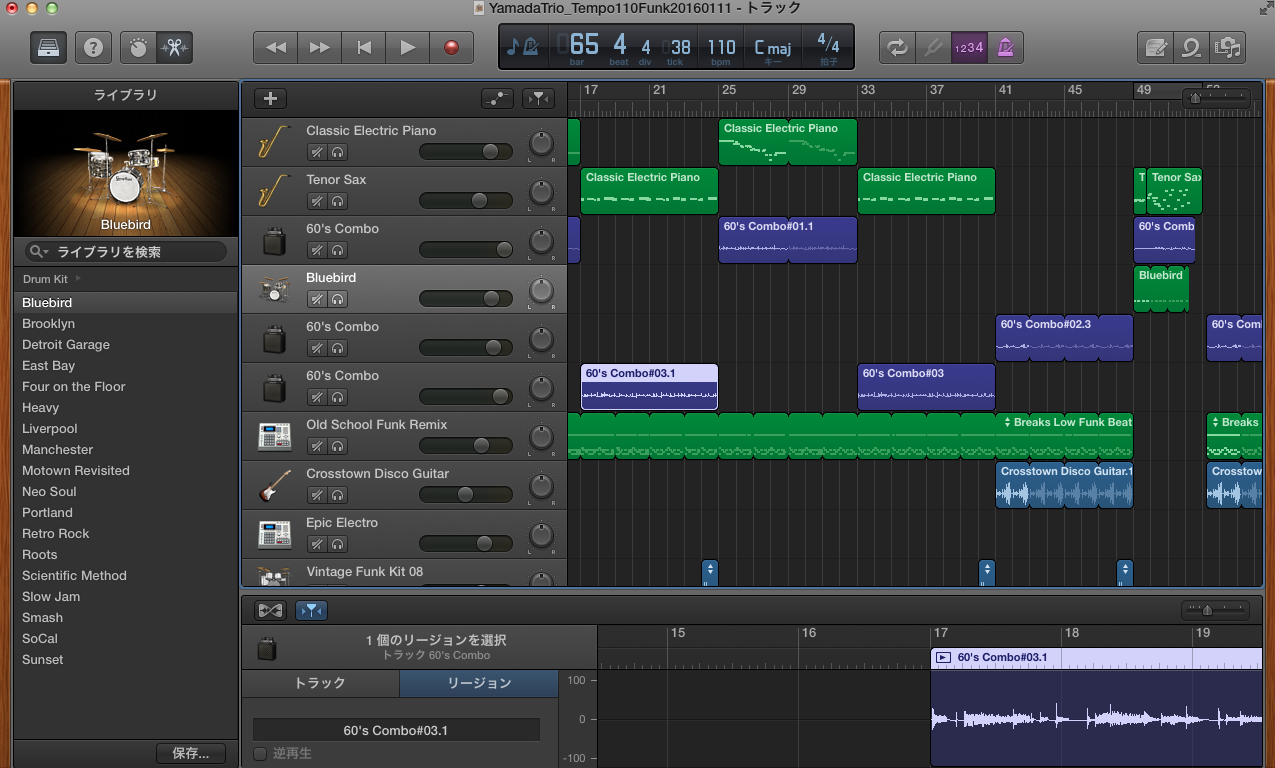This screenshot has height=768, width=1275.
Task: Enable the metronome click
Action: [x=1005, y=47]
